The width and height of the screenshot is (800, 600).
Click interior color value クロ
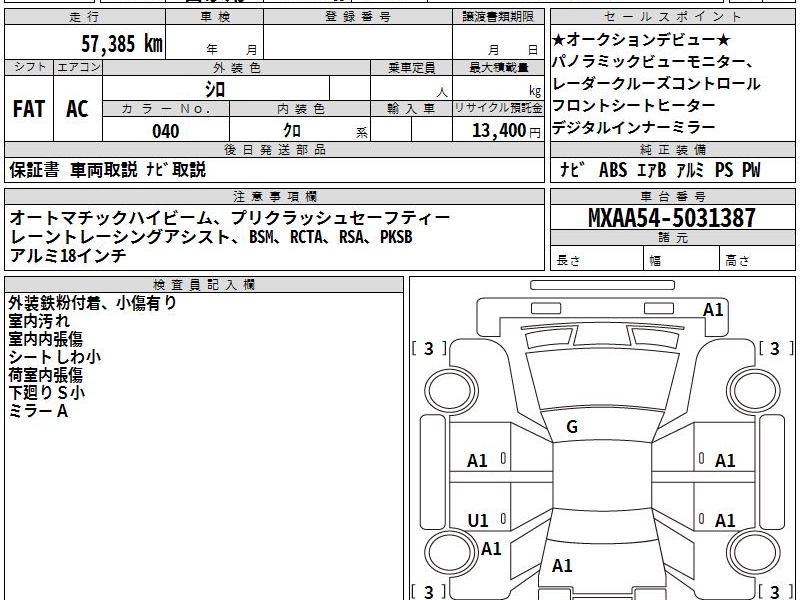(x=292, y=131)
